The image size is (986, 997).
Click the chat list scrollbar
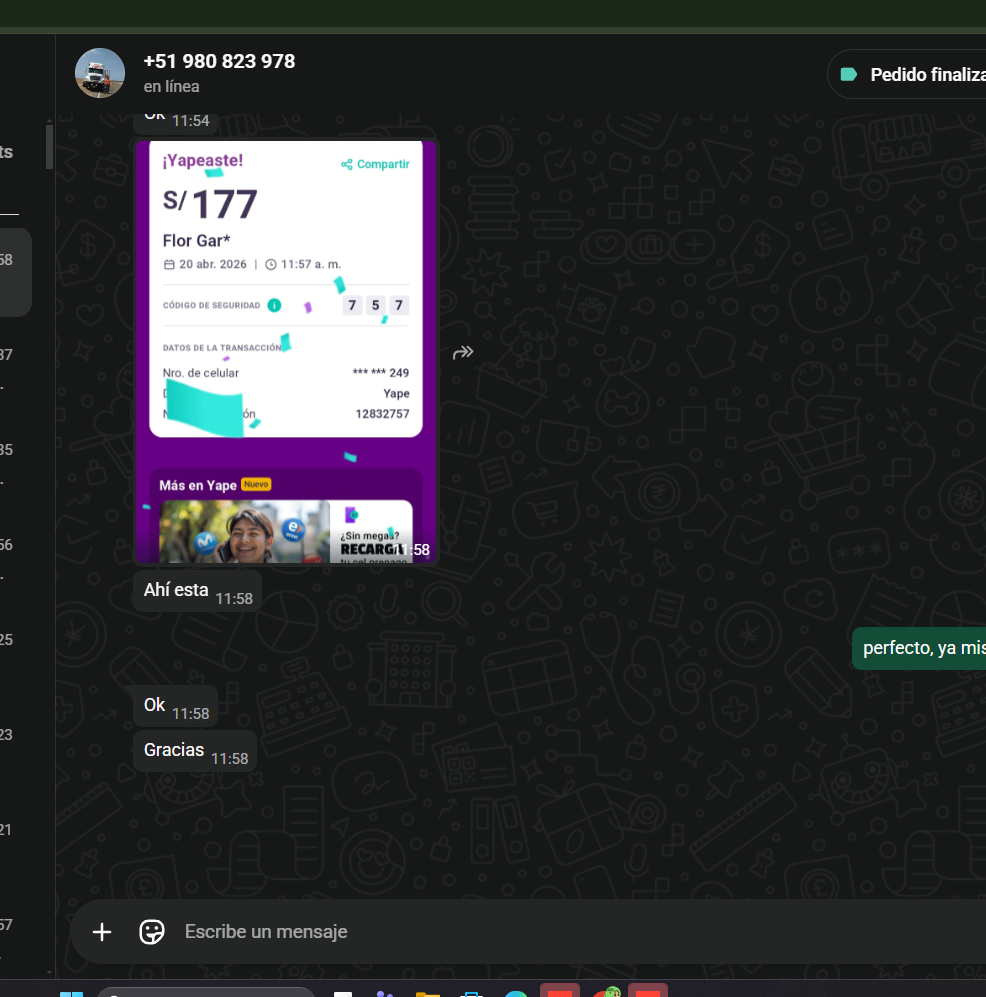(49, 150)
